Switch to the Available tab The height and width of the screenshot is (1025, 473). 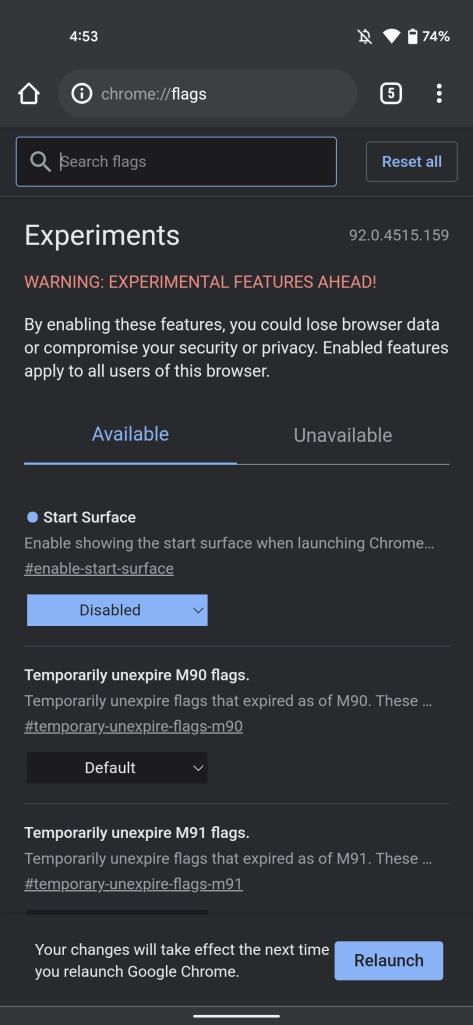click(130, 435)
